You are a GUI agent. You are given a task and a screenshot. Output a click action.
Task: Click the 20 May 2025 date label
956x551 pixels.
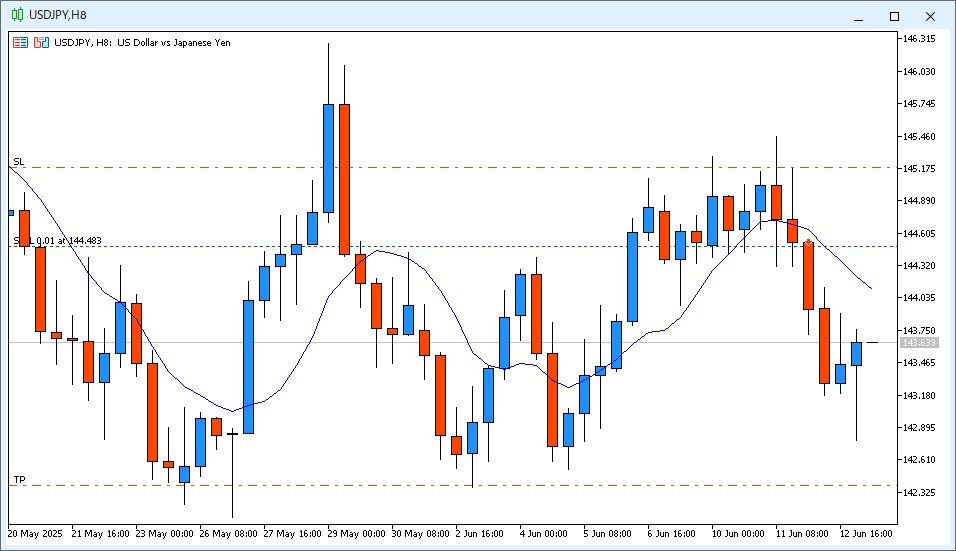pyautogui.click(x=35, y=533)
